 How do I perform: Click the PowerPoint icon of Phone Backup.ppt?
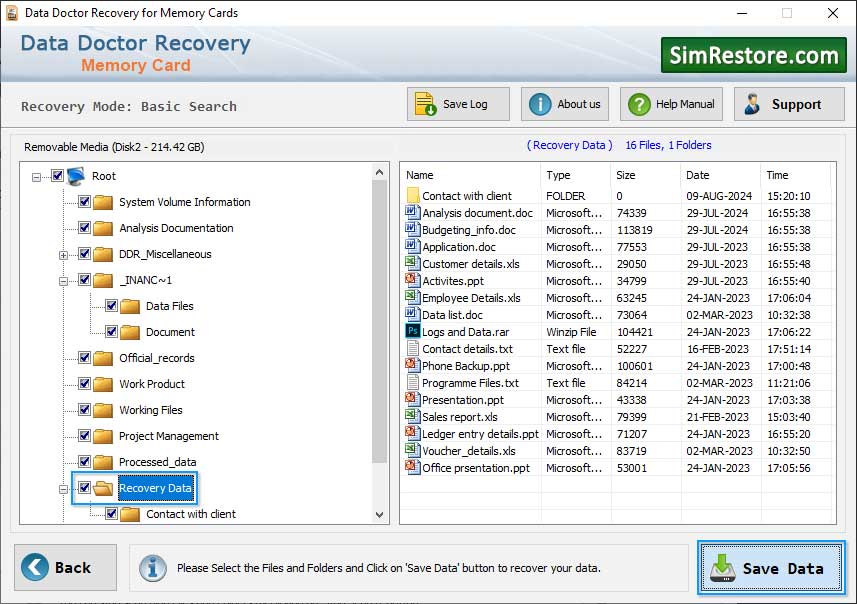point(412,365)
